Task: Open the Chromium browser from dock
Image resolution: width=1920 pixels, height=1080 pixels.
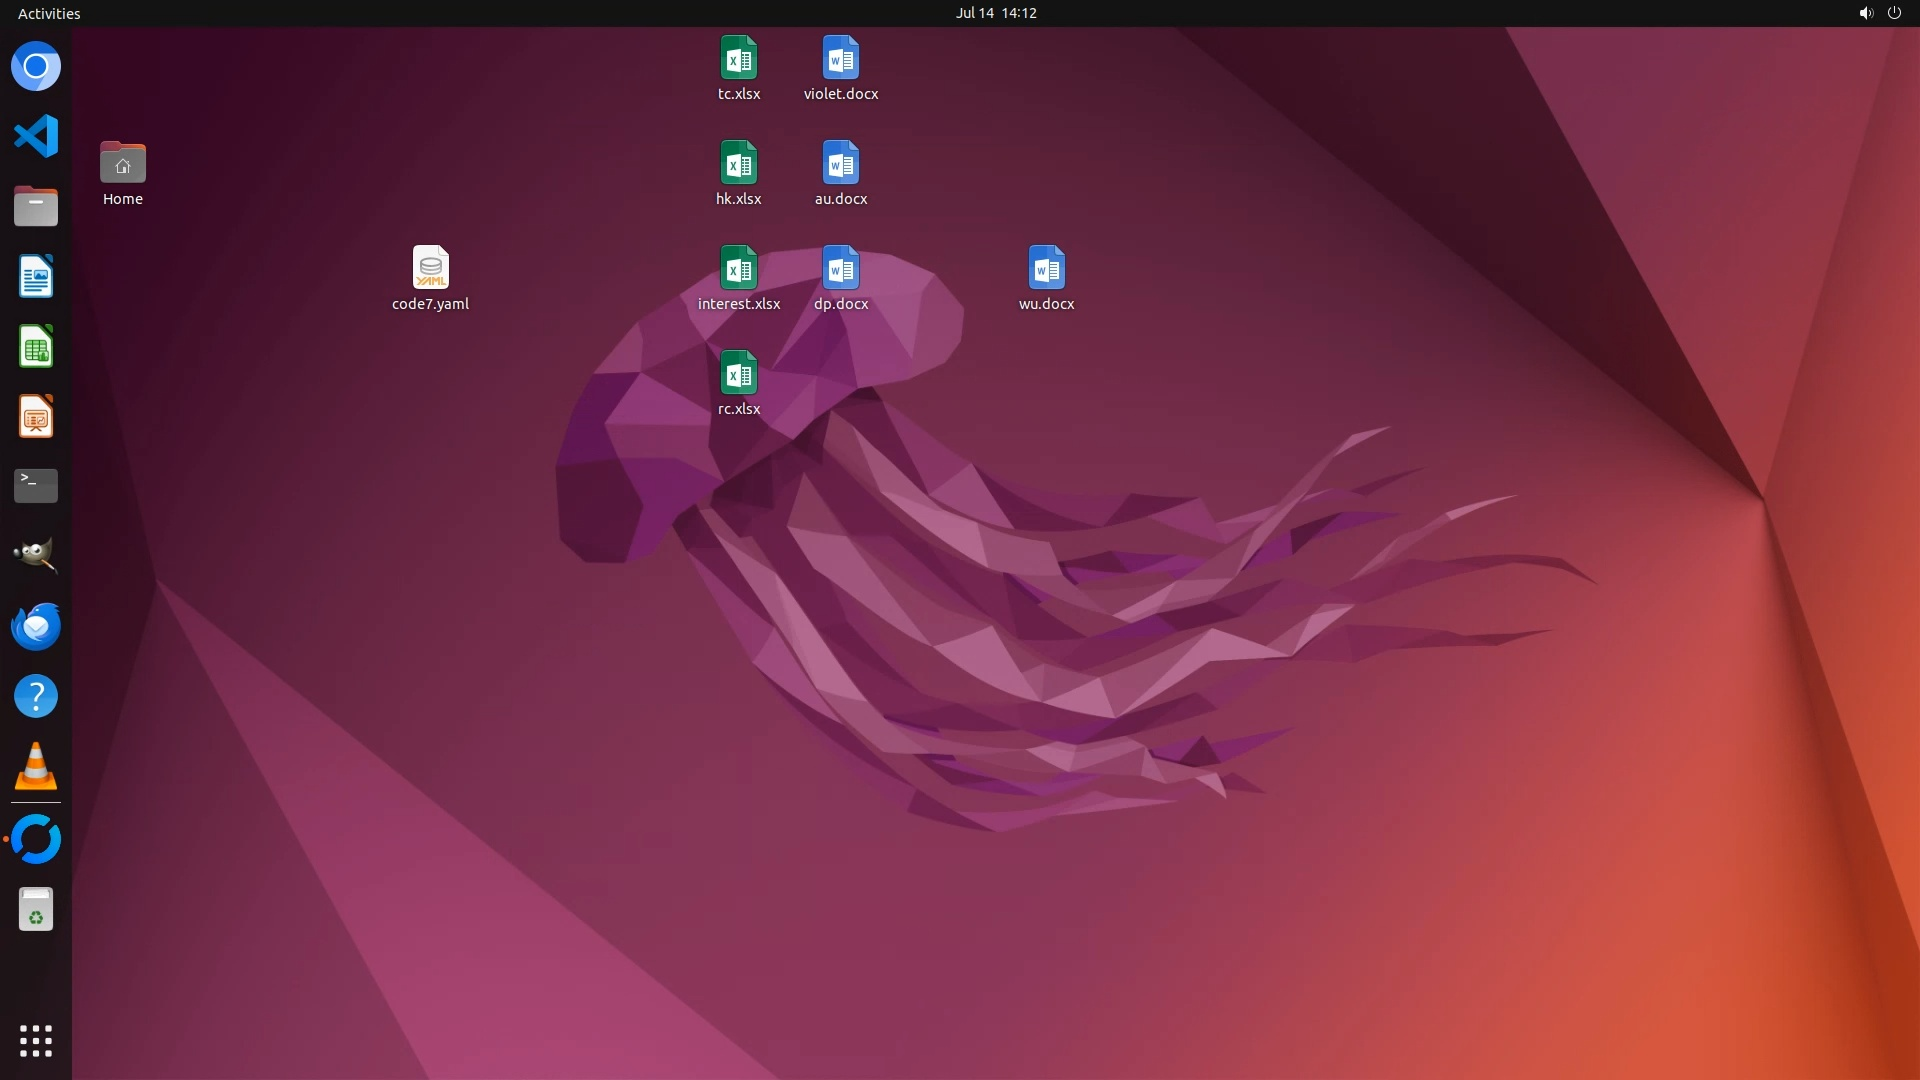Action: pyautogui.click(x=36, y=67)
